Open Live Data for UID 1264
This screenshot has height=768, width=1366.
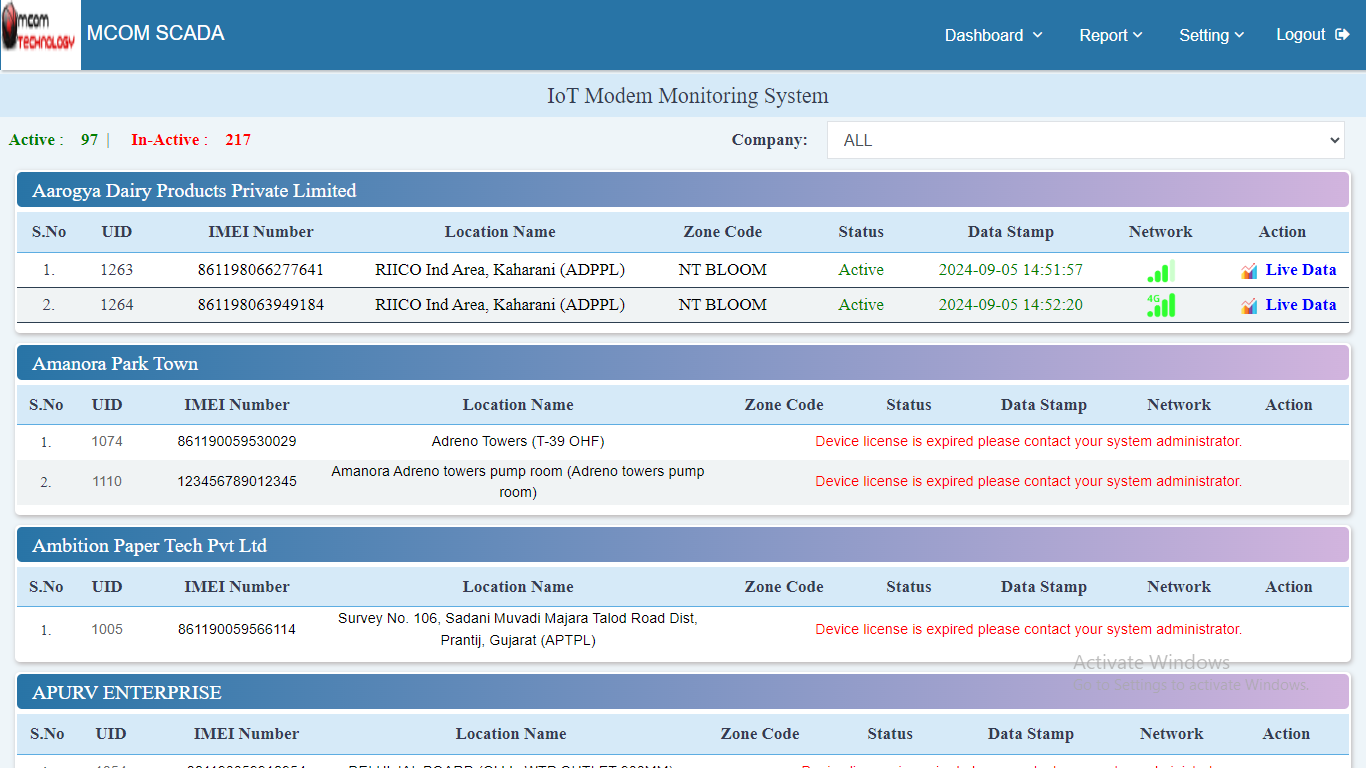pos(1300,305)
